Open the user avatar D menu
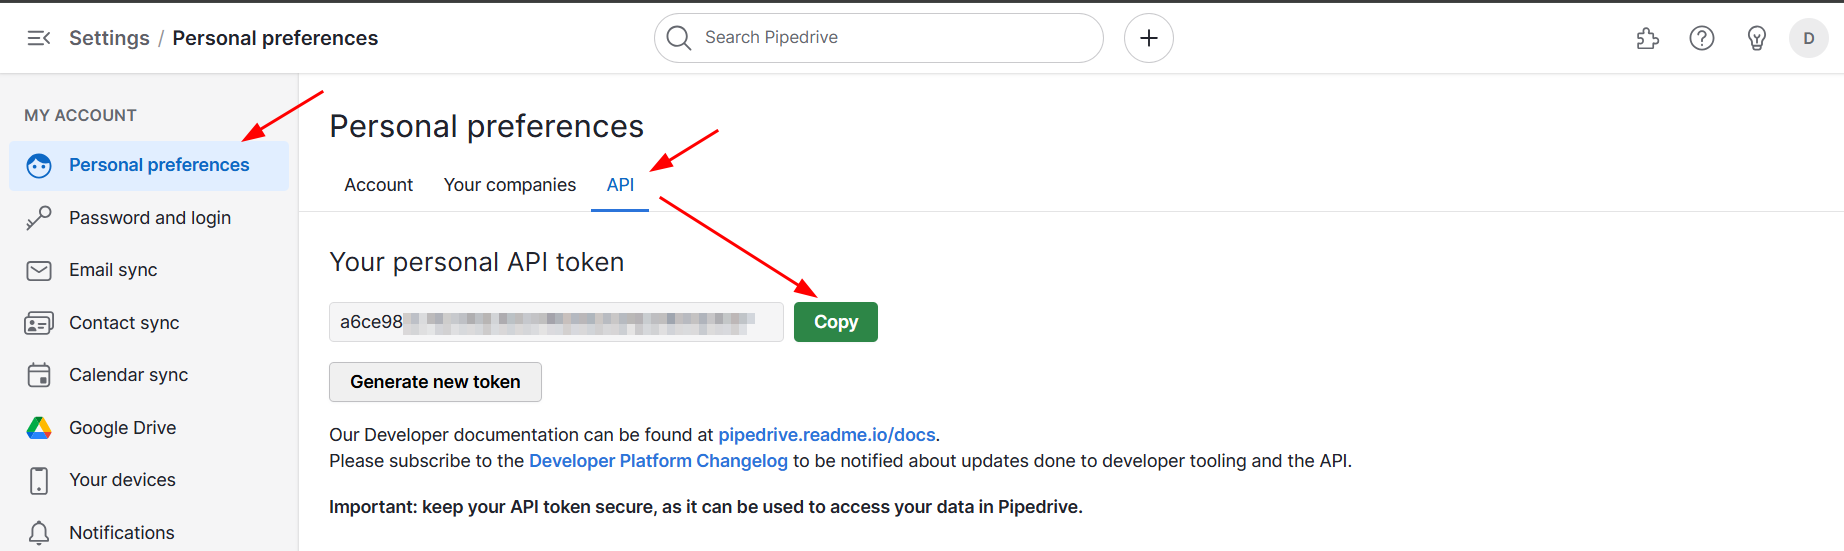Screen dimensions: 1844x551 click(x=1808, y=38)
